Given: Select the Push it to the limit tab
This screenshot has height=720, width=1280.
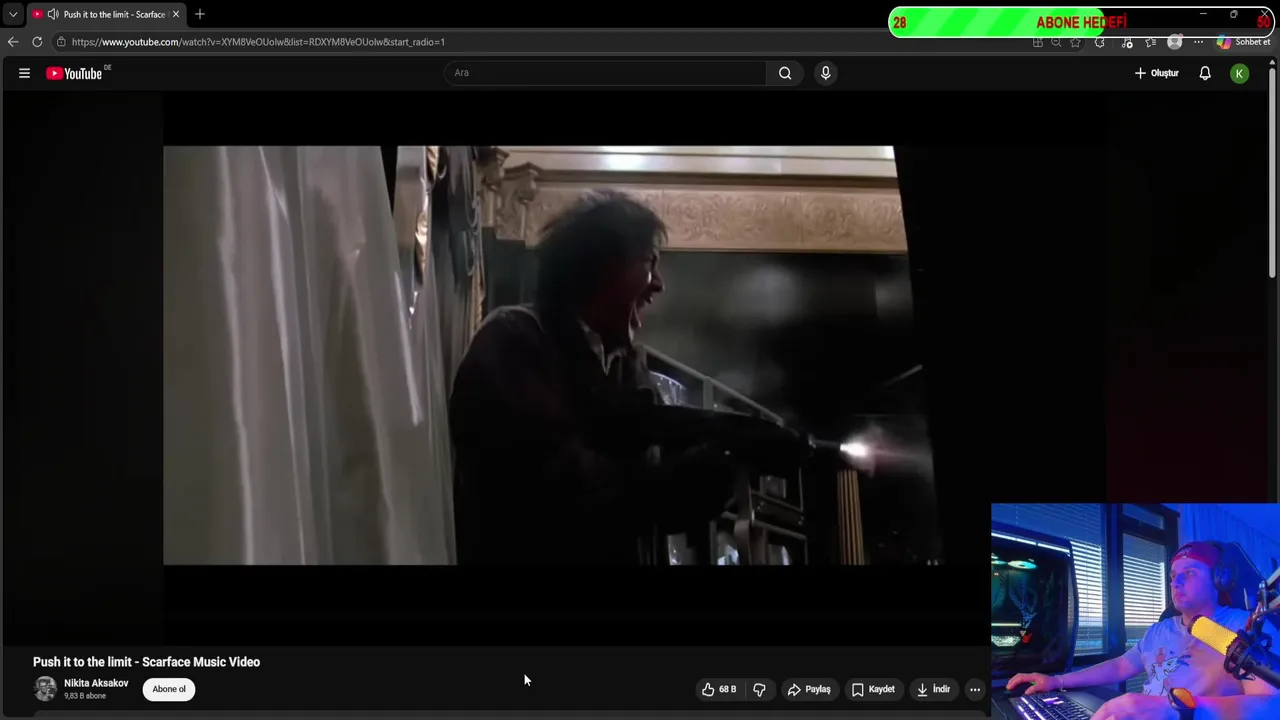Looking at the screenshot, I should (x=105, y=14).
